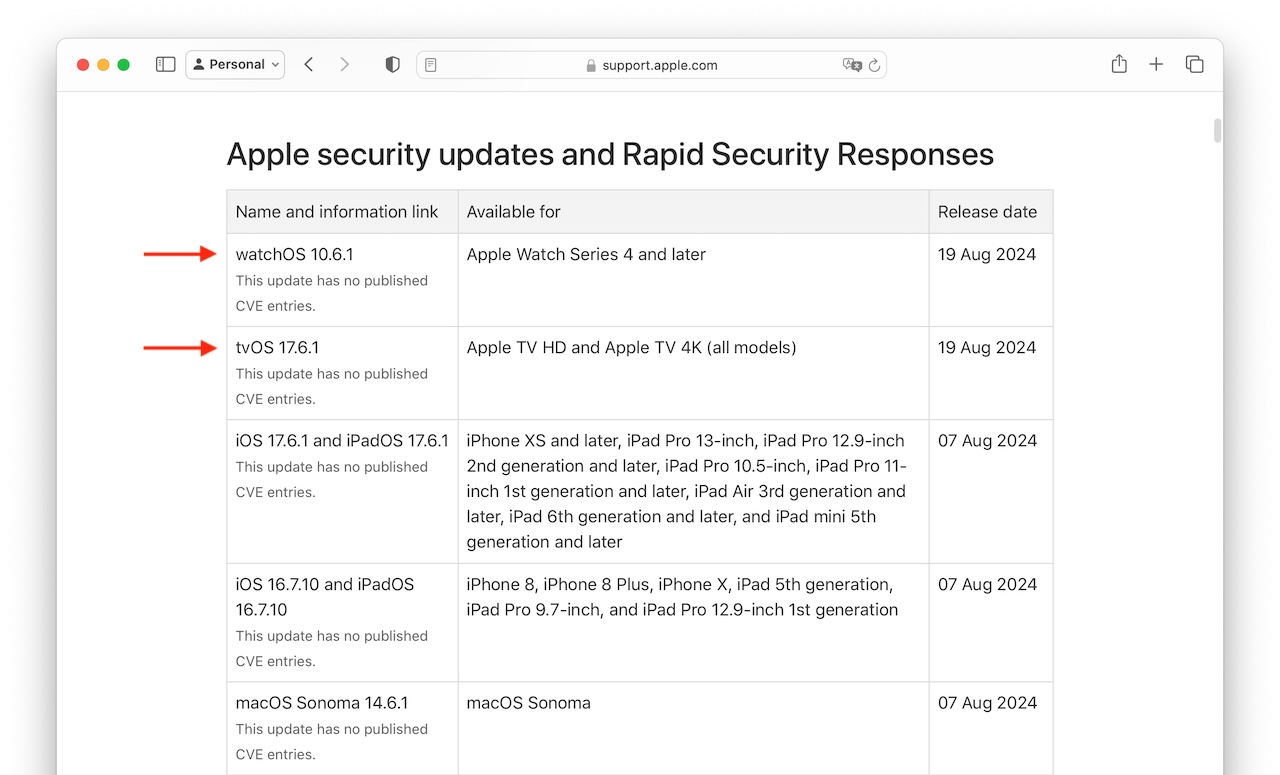
Task: Click the page heading Apple security updates
Action: 610,154
